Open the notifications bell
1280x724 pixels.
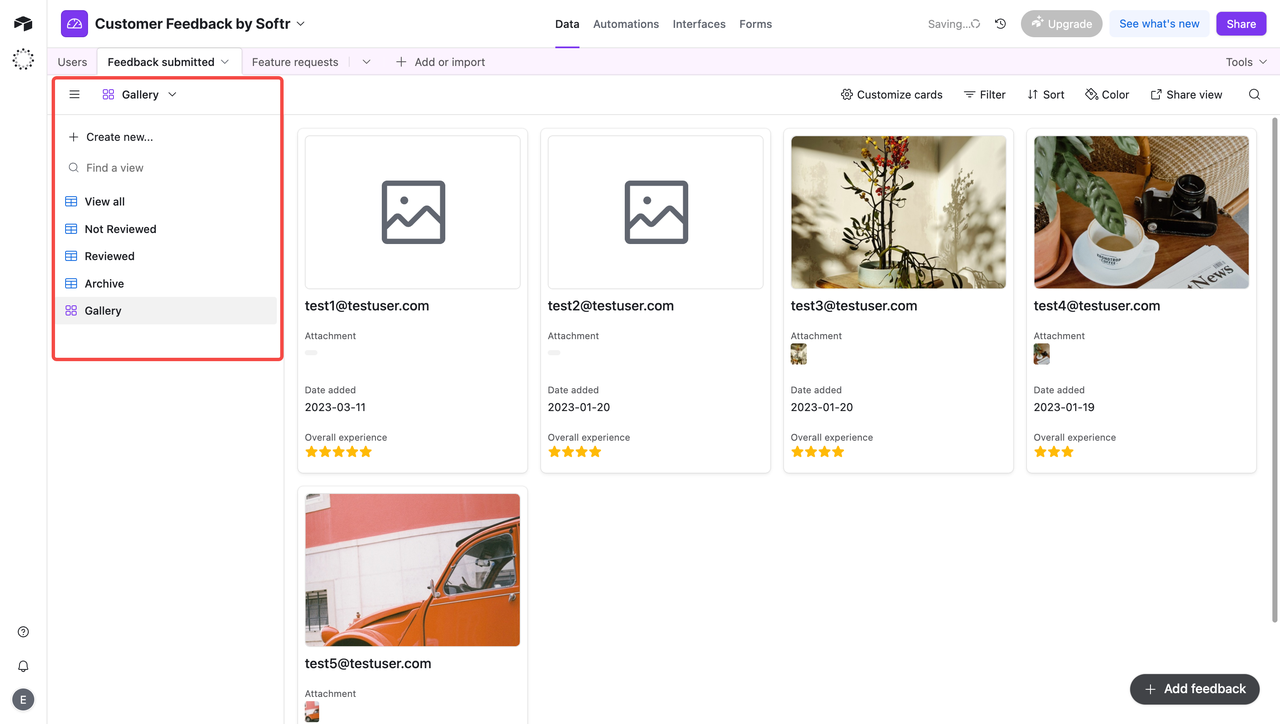pyautogui.click(x=22, y=665)
